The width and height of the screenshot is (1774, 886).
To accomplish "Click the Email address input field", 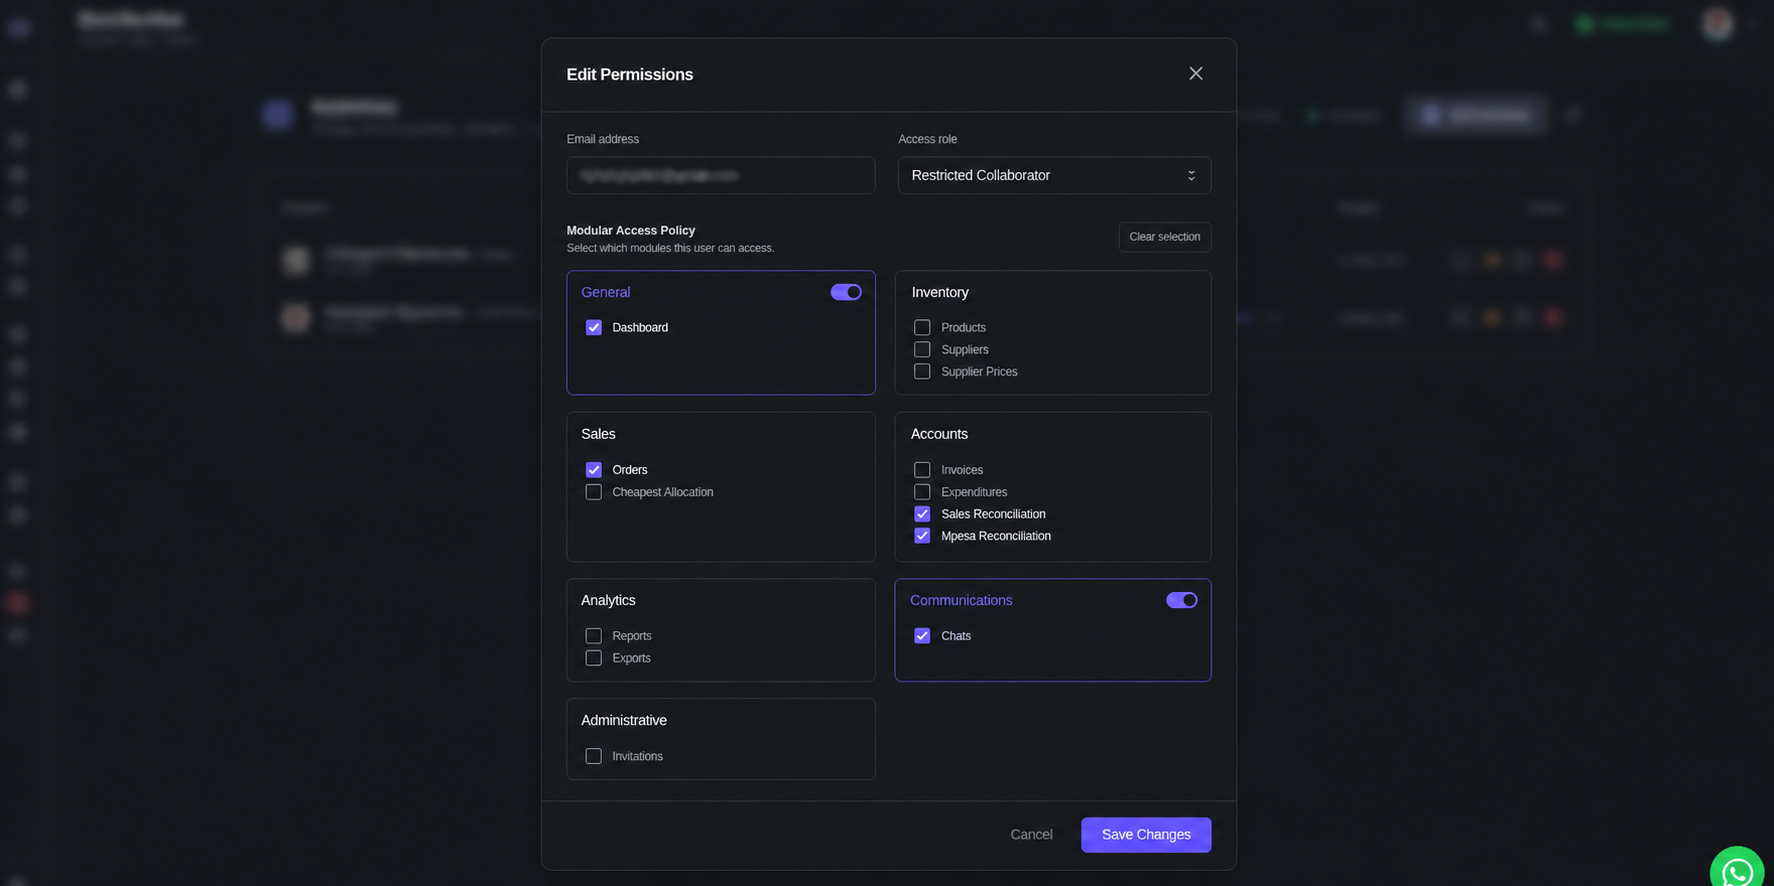I will [720, 175].
